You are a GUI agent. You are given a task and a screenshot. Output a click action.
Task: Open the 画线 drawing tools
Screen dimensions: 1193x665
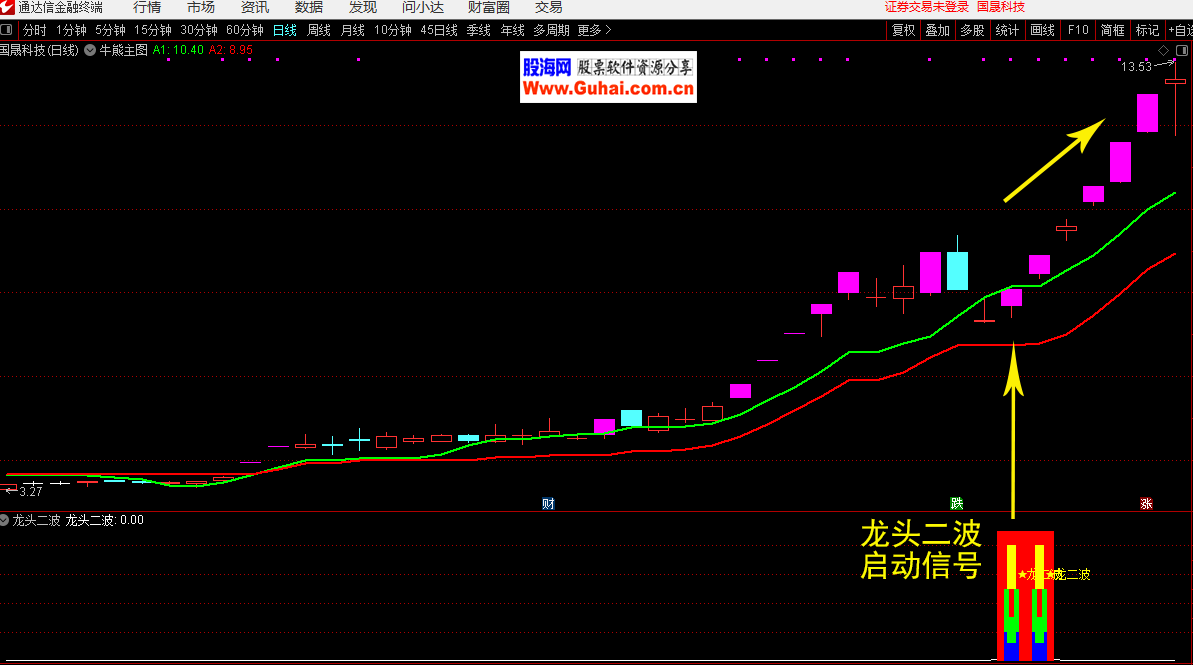pyautogui.click(x=1042, y=30)
